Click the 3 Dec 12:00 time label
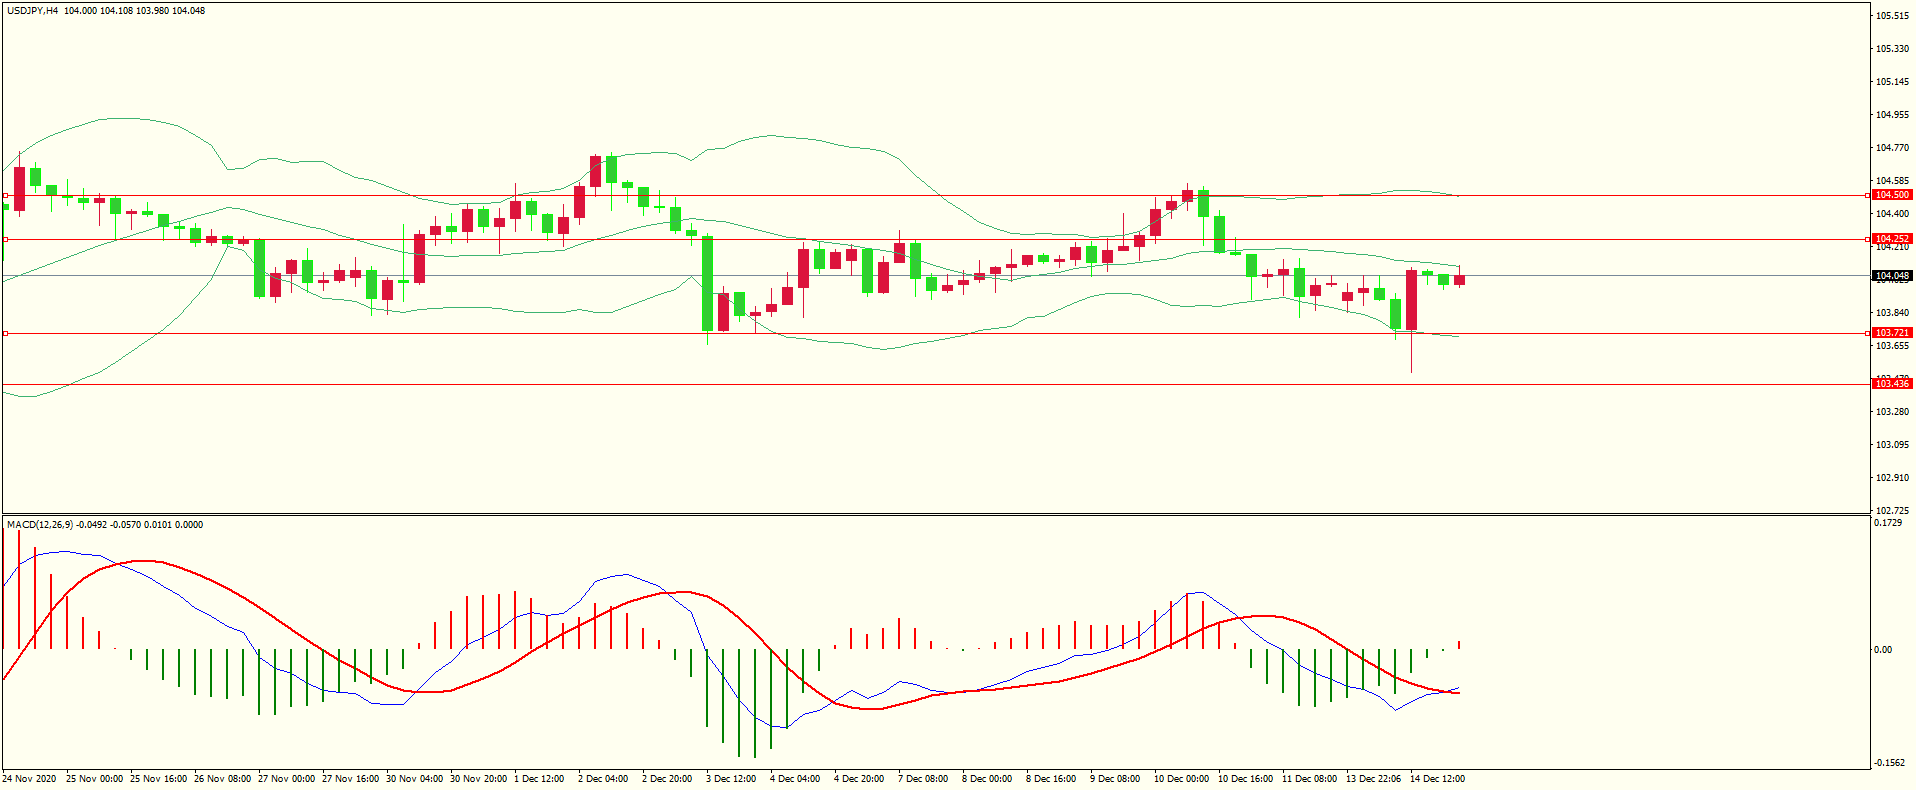The height and width of the screenshot is (790, 1916). coord(731,779)
